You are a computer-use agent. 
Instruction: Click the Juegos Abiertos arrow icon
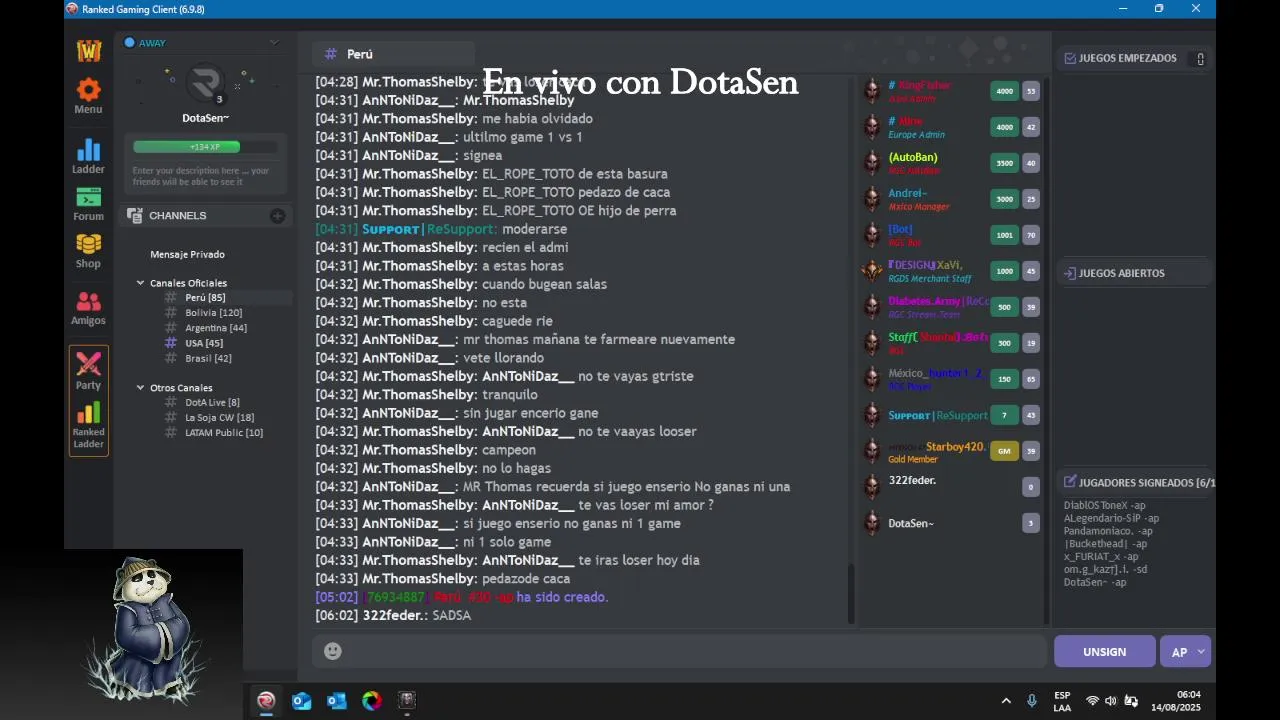click(1069, 273)
